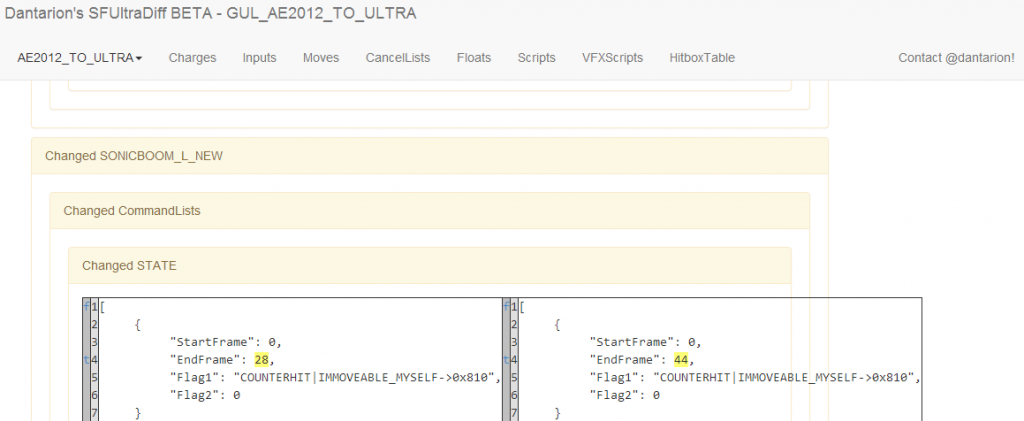Collapse the Changed SONICBOOM_L_NEW panel header
Viewport: 1024px width, 421px height.
[430, 156]
